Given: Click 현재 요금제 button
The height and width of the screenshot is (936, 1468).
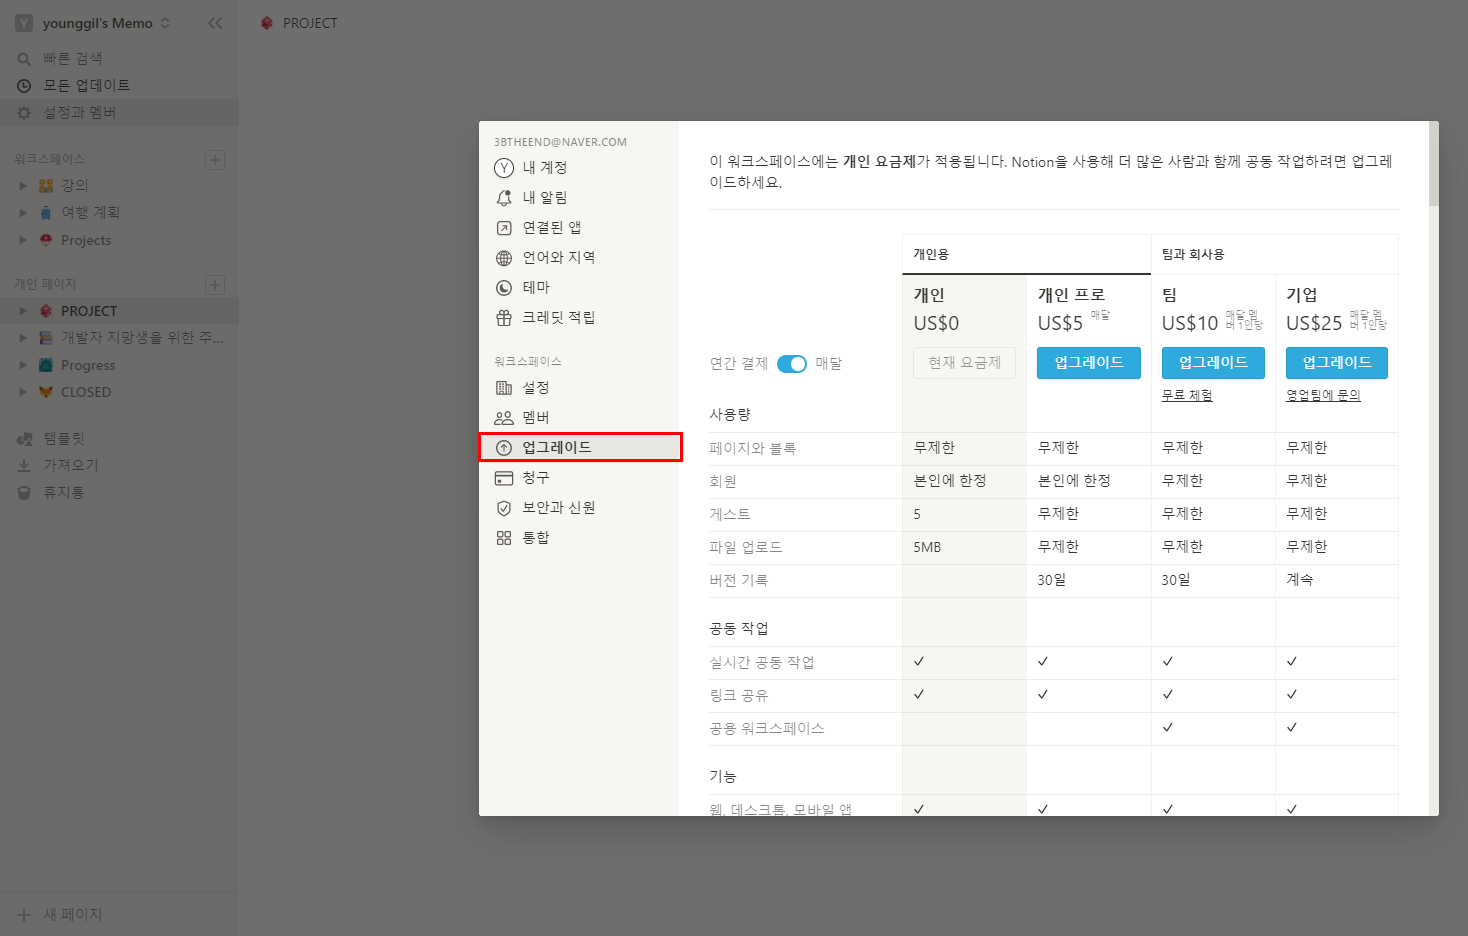Looking at the screenshot, I should tap(964, 363).
